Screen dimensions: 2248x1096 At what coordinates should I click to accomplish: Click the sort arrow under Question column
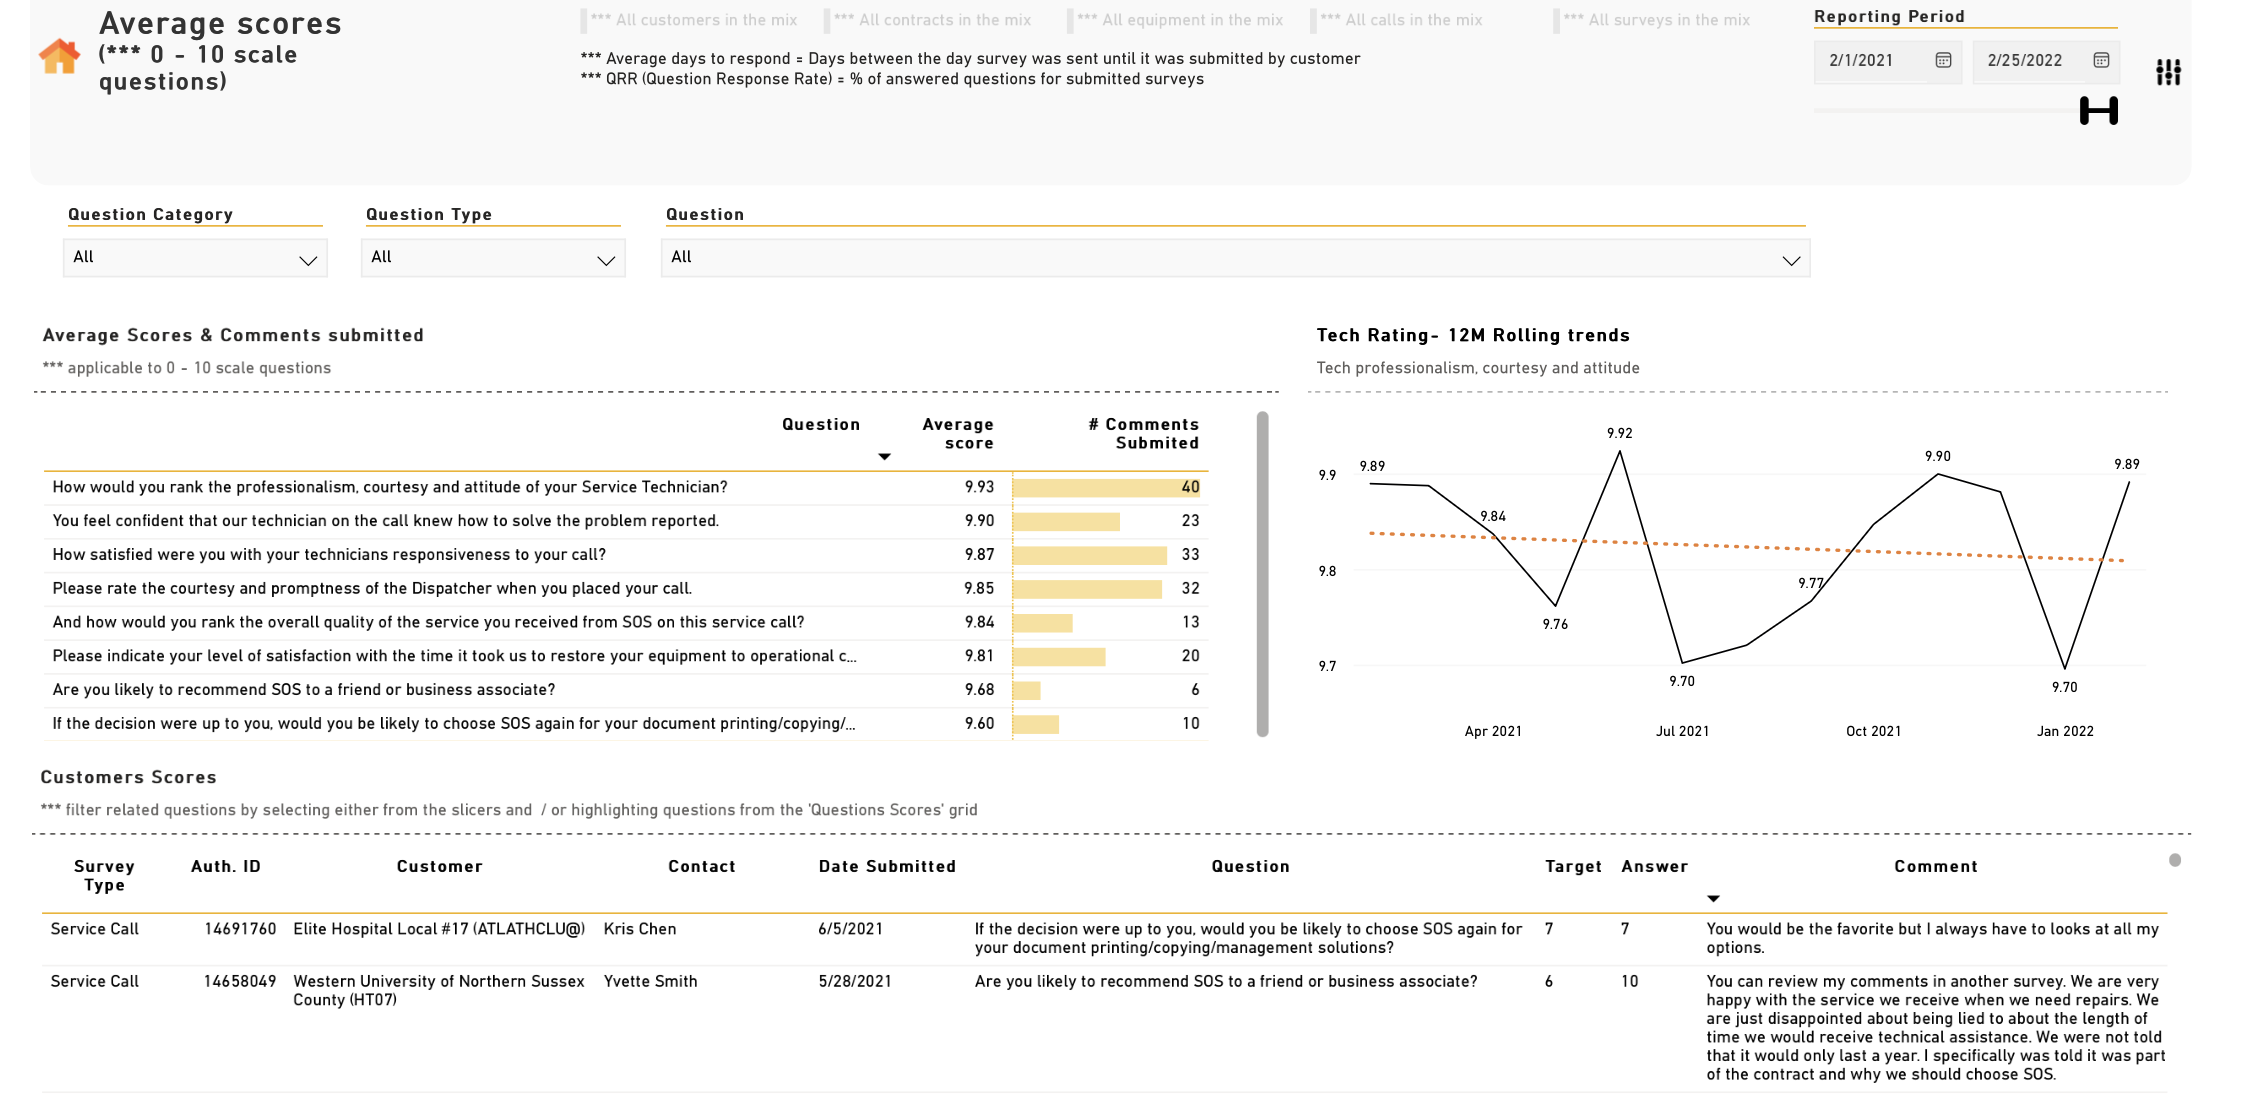[884, 457]
